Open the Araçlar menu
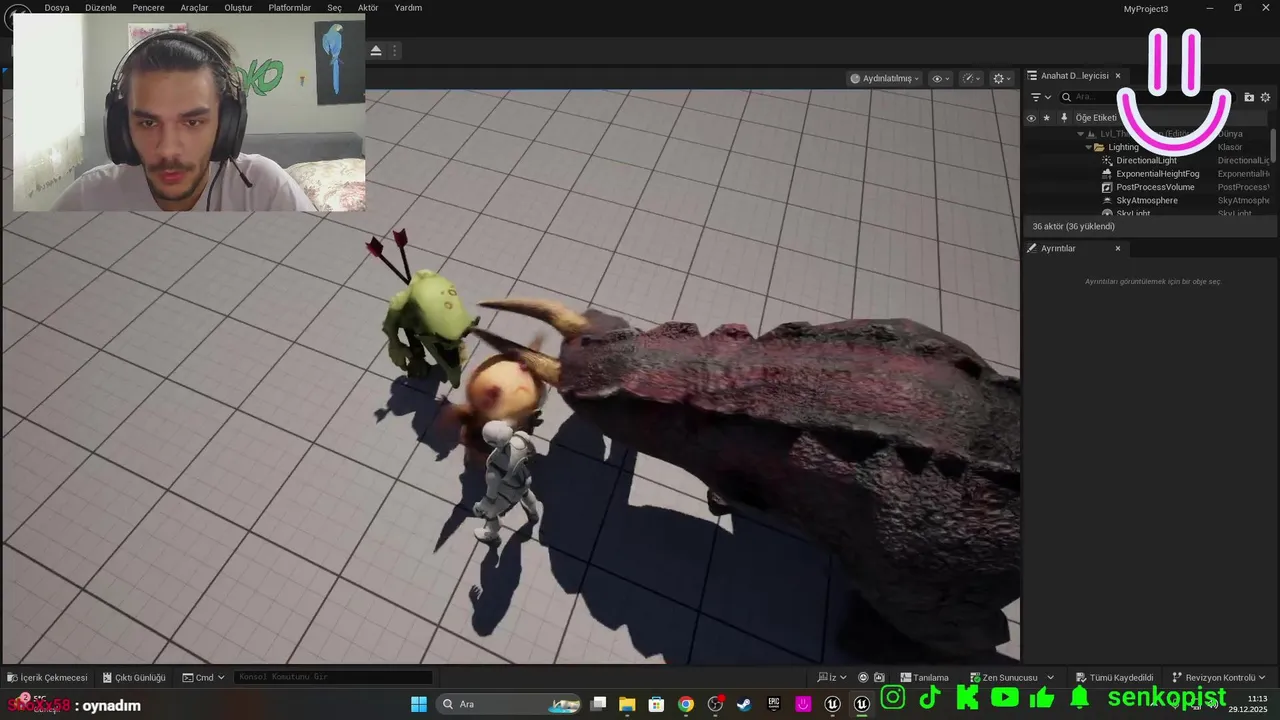 click(x=194, y=8)
